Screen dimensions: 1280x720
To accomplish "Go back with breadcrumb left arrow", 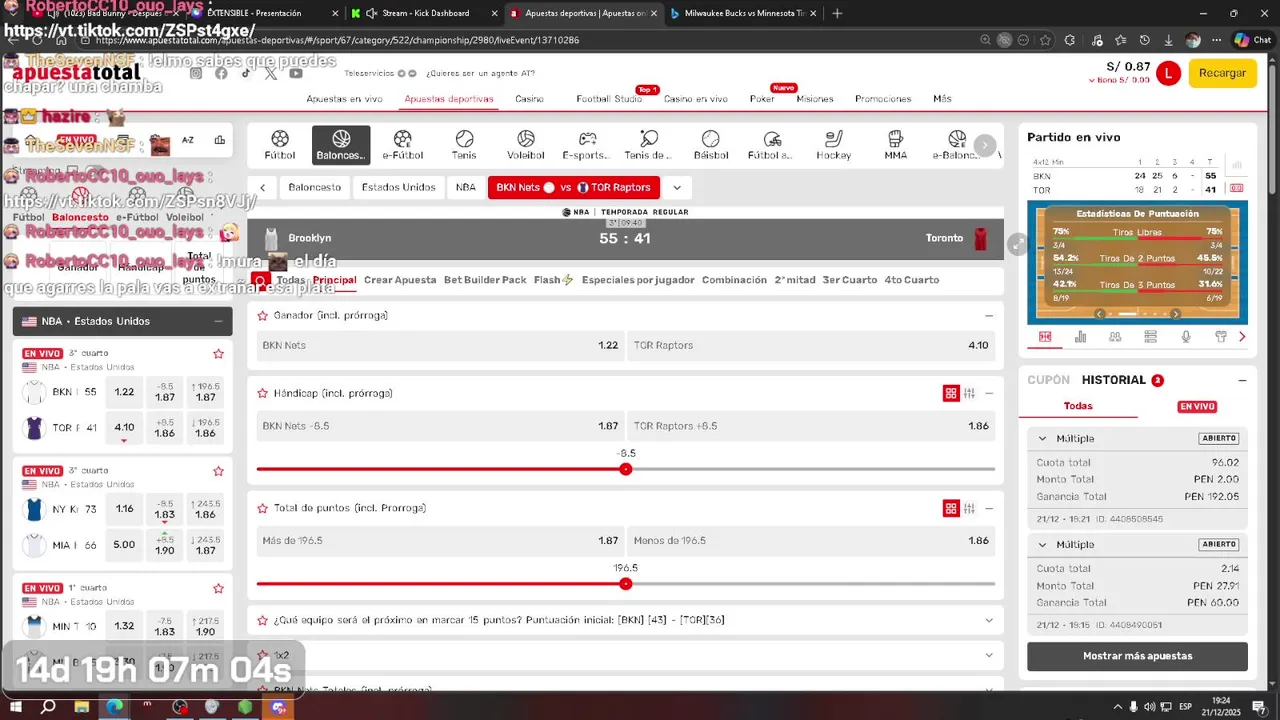I will 262,187.
